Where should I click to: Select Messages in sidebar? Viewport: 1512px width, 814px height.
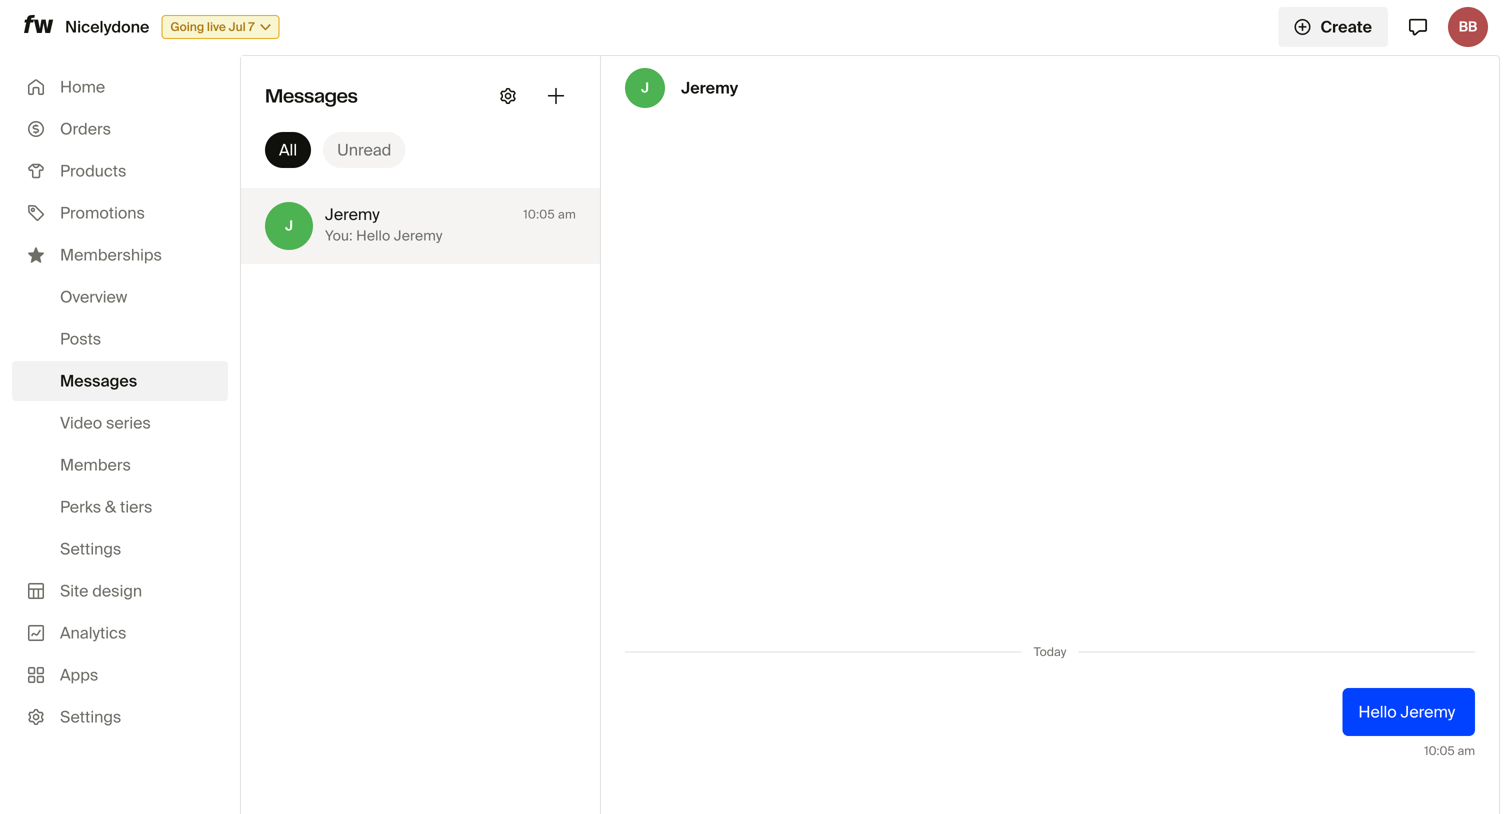[120, 381]
